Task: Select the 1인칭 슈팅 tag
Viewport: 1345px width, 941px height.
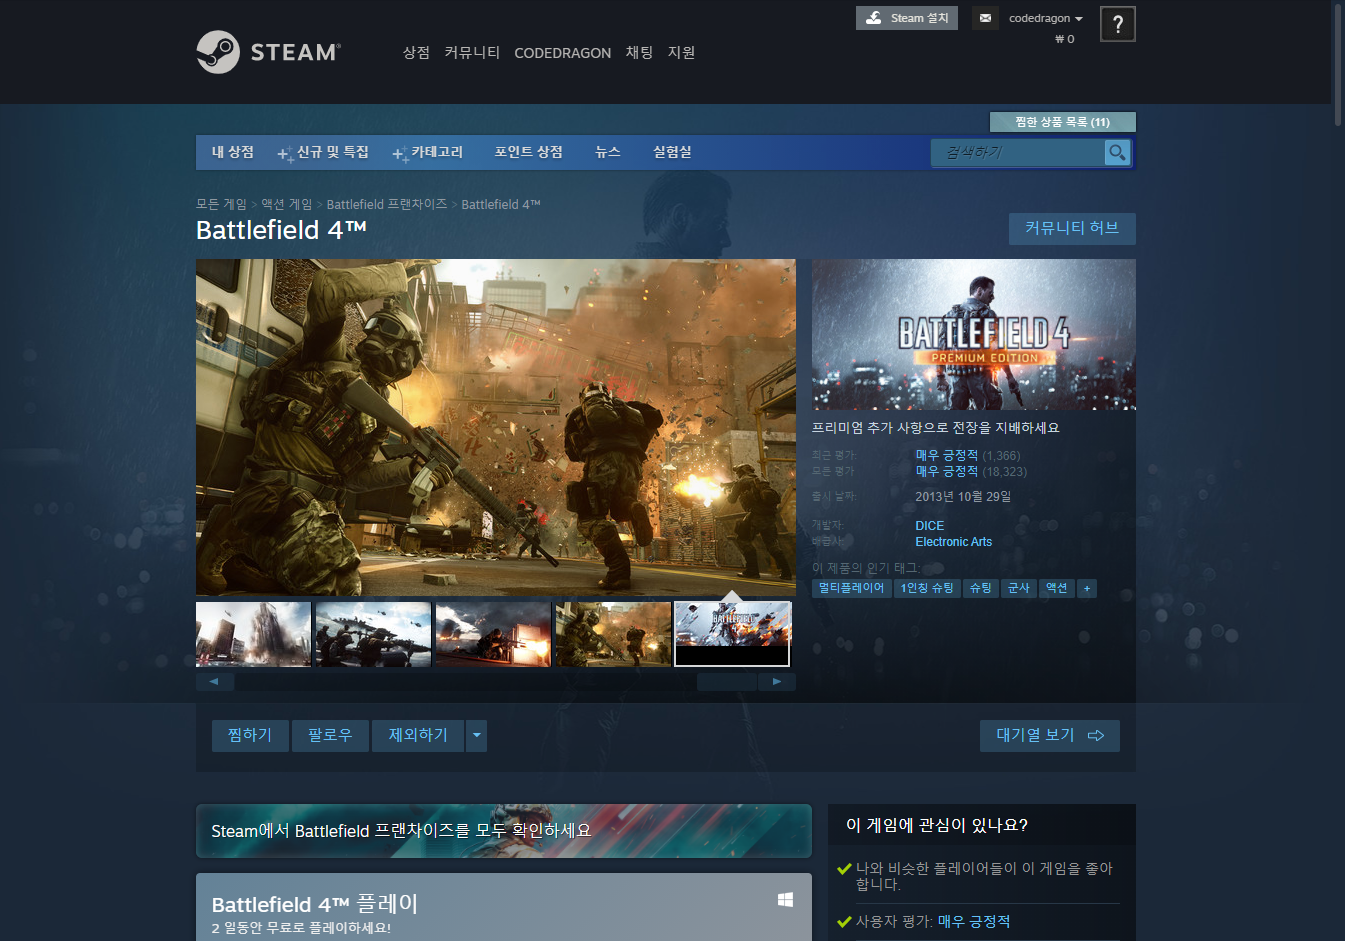Action: click(927, 588)
